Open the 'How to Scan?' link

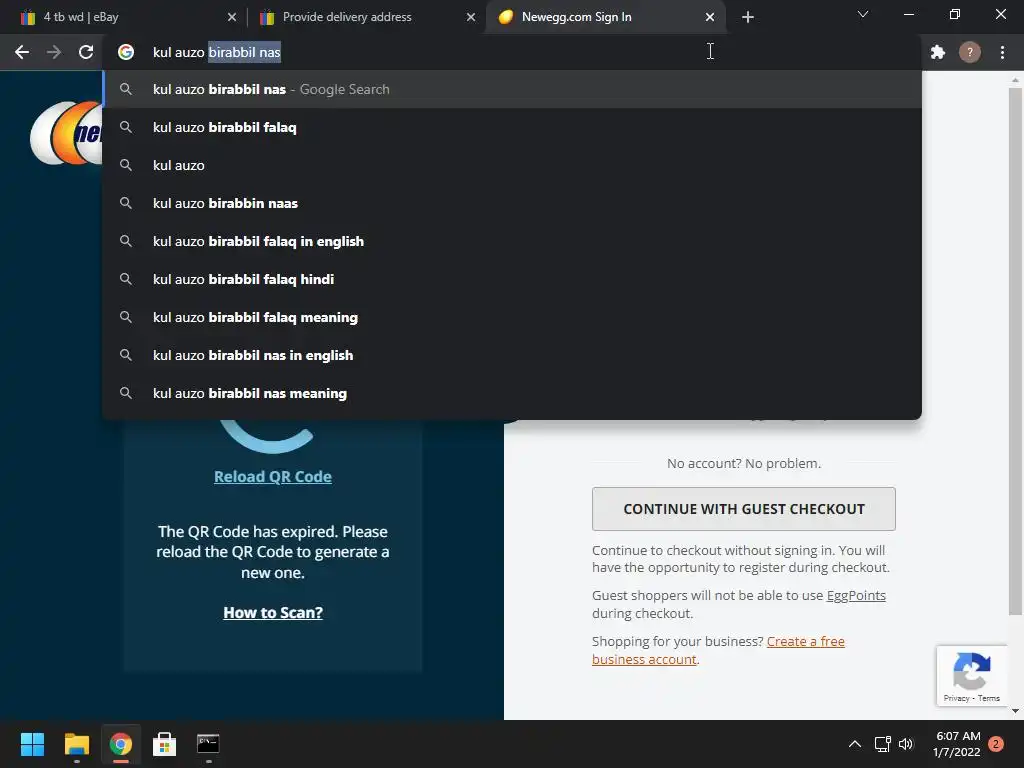273,613
